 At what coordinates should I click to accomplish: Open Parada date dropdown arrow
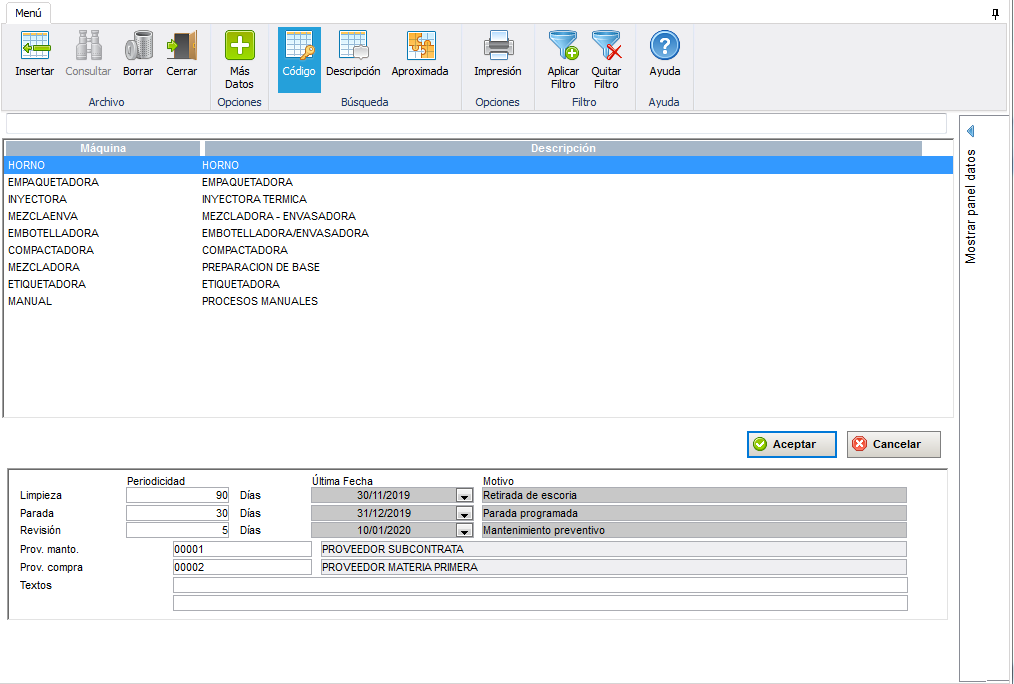[x=463, y=513]
